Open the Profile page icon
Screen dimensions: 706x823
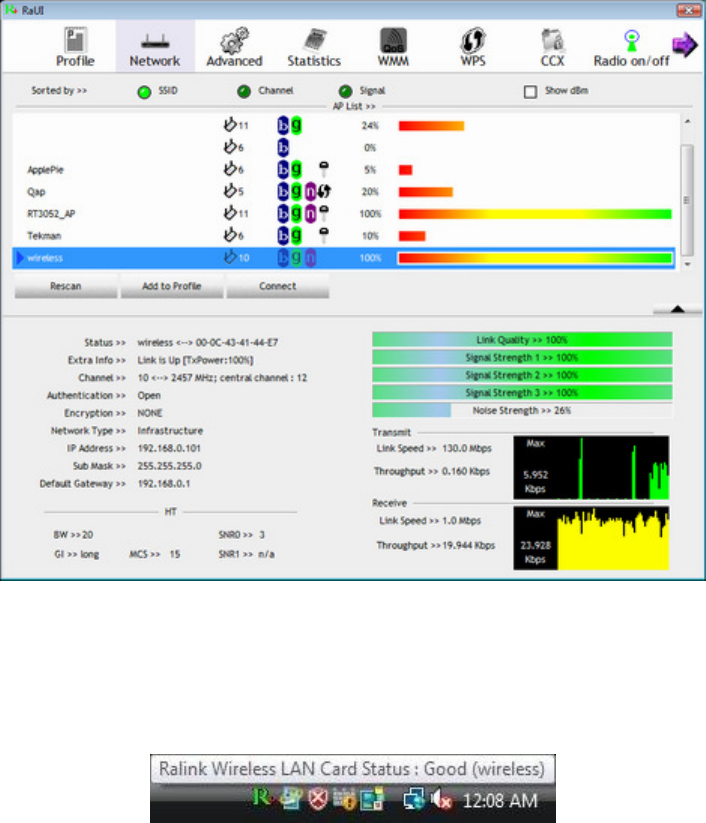pos(75,40)
